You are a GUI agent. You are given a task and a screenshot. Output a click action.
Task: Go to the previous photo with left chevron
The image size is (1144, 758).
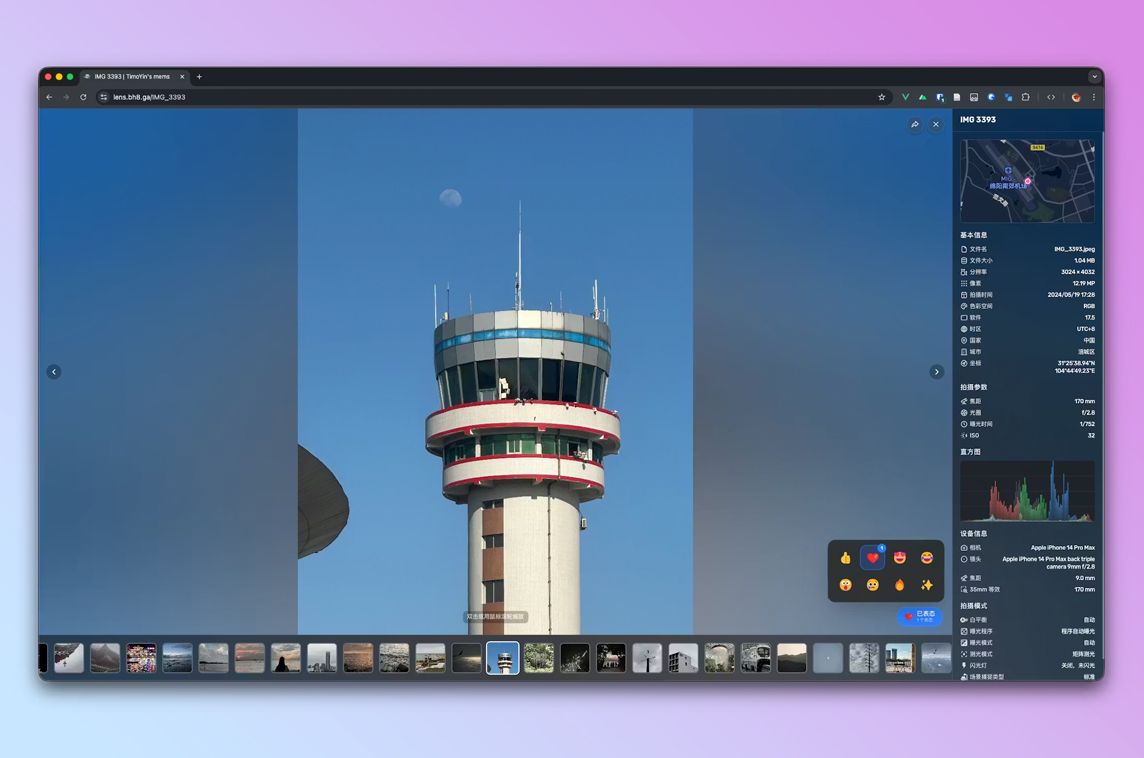[x=54, y=372]
